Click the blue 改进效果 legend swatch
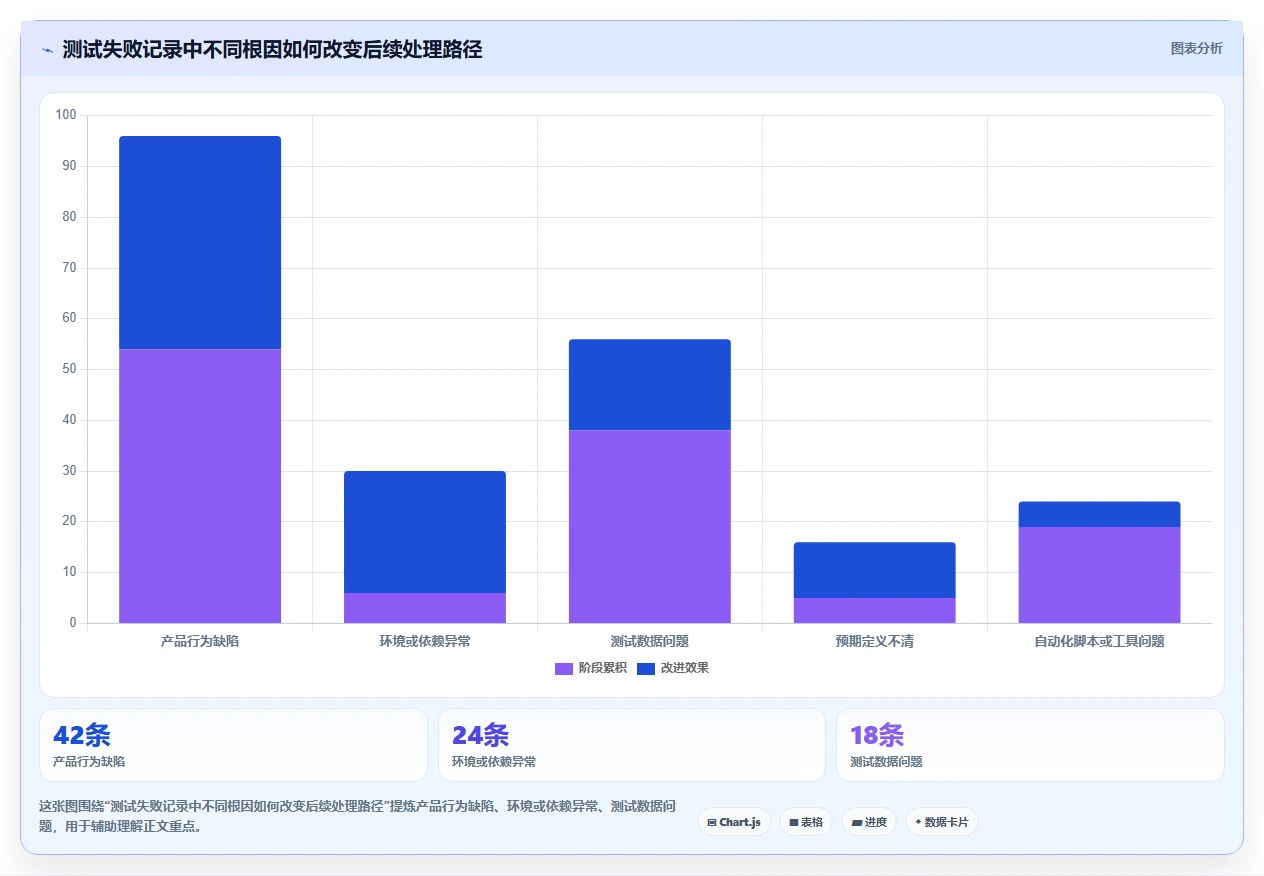The image size is (1264, 876). coord(646,669)
